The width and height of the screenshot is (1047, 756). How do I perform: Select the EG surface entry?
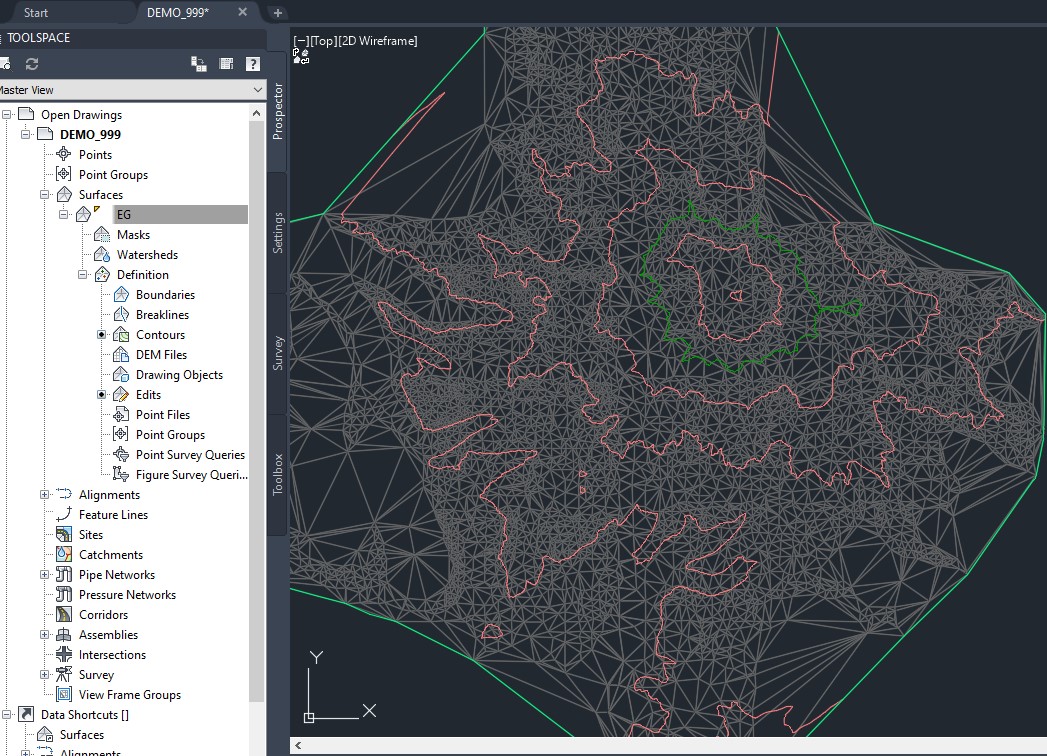tap(125, 213)
